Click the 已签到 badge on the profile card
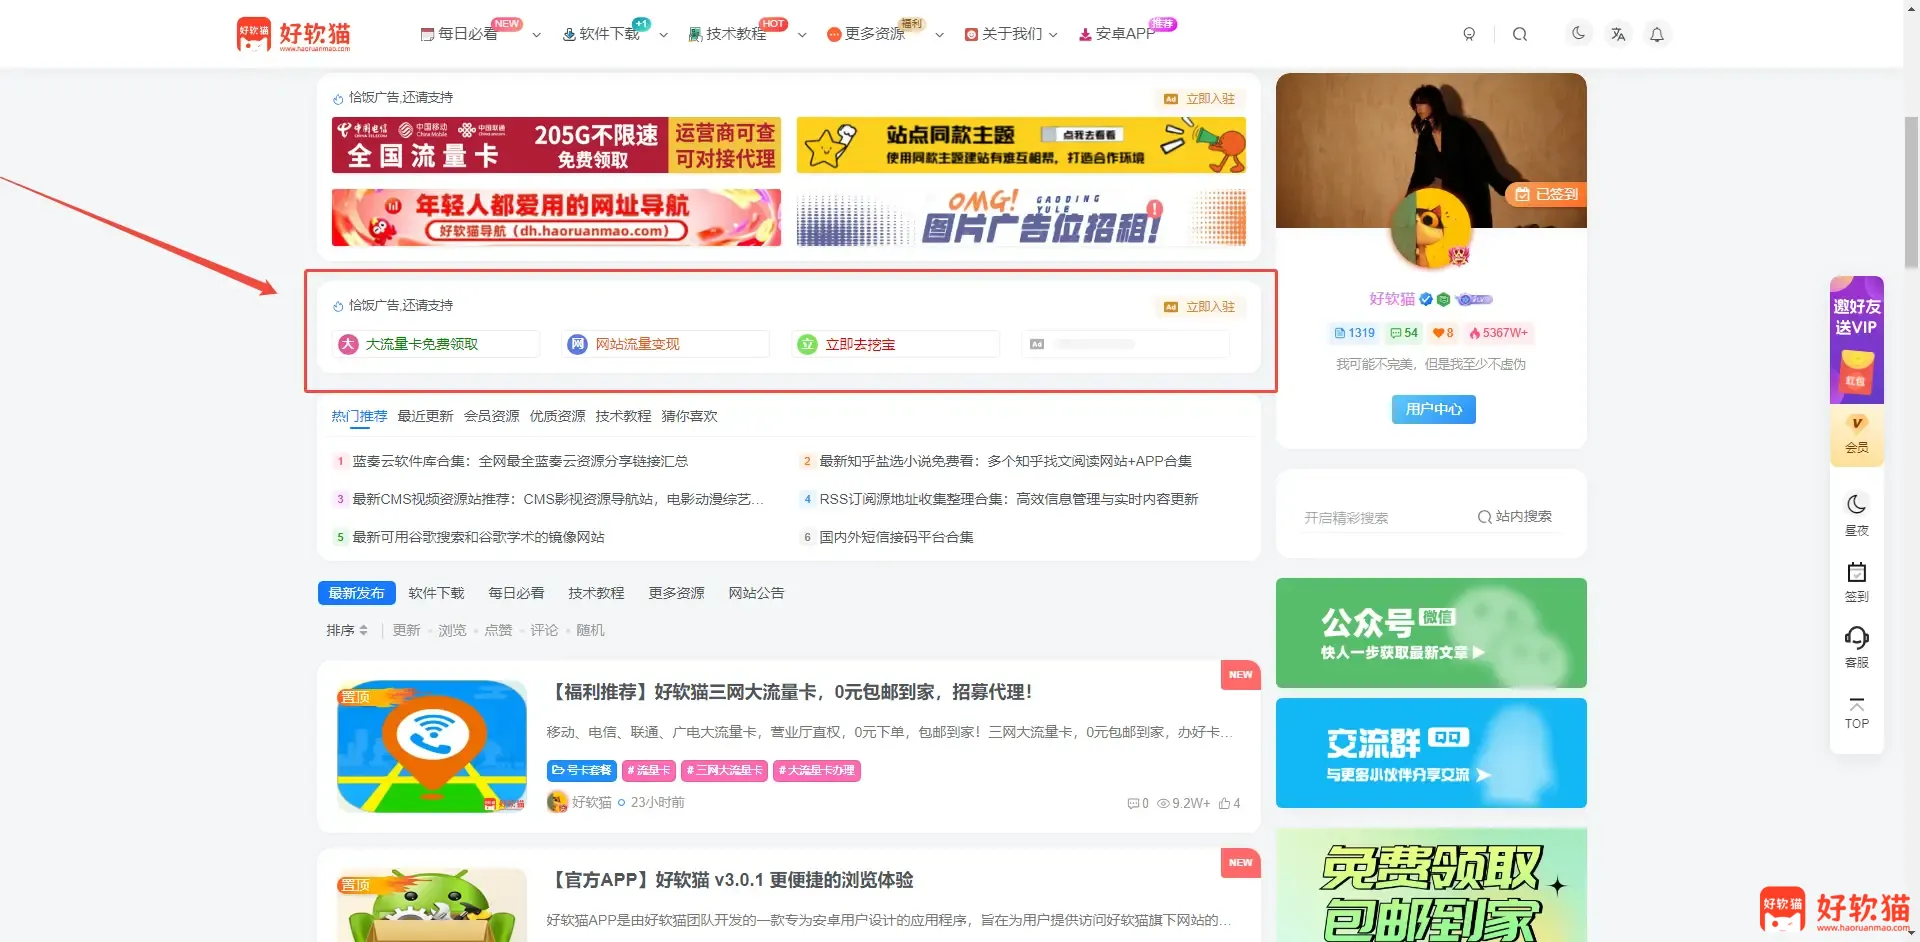This screenshot has height=942, width=1920. [1546, 194]
